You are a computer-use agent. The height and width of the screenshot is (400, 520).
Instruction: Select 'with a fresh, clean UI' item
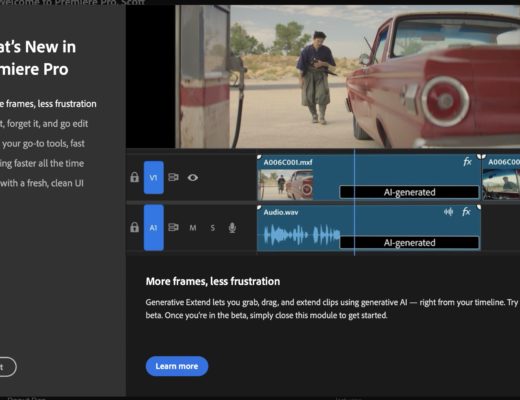(42, 183)
